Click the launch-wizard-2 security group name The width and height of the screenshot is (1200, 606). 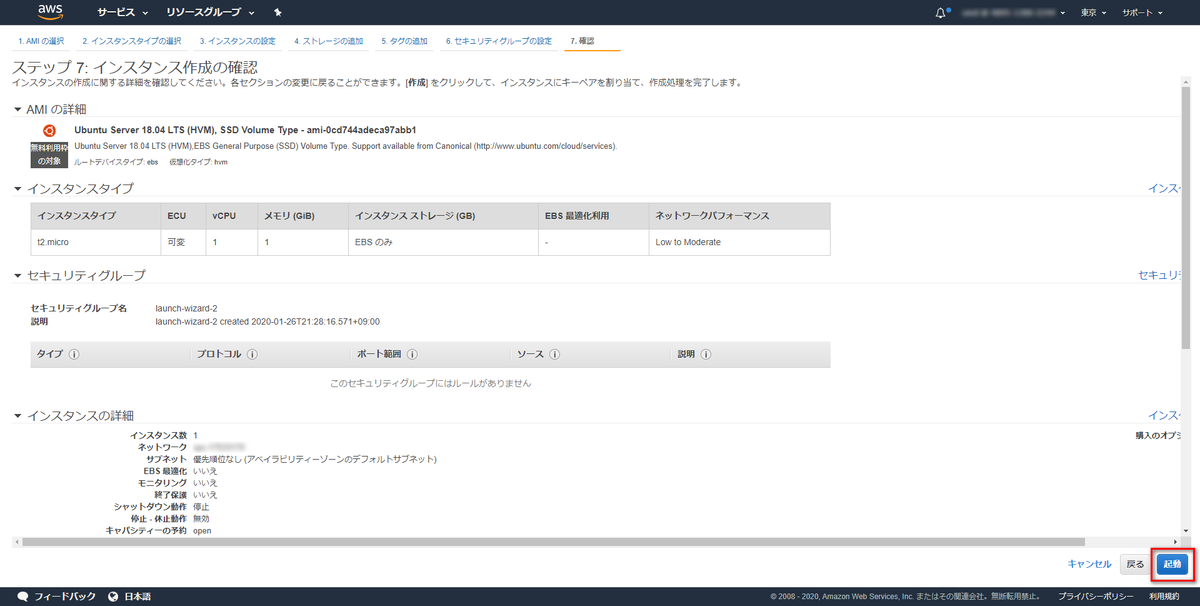(x=186, y=309)
